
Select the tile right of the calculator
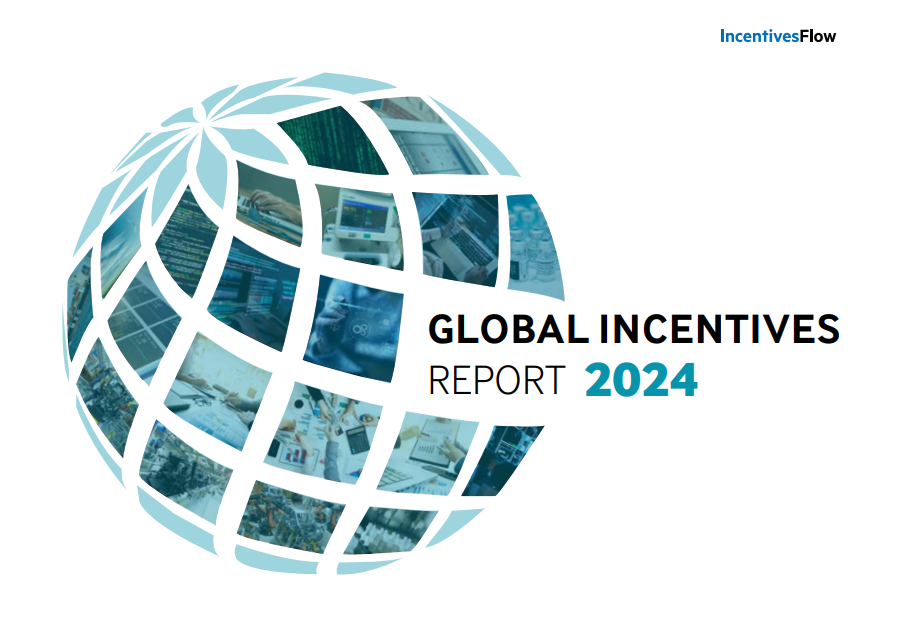click(x=428, y=450)
